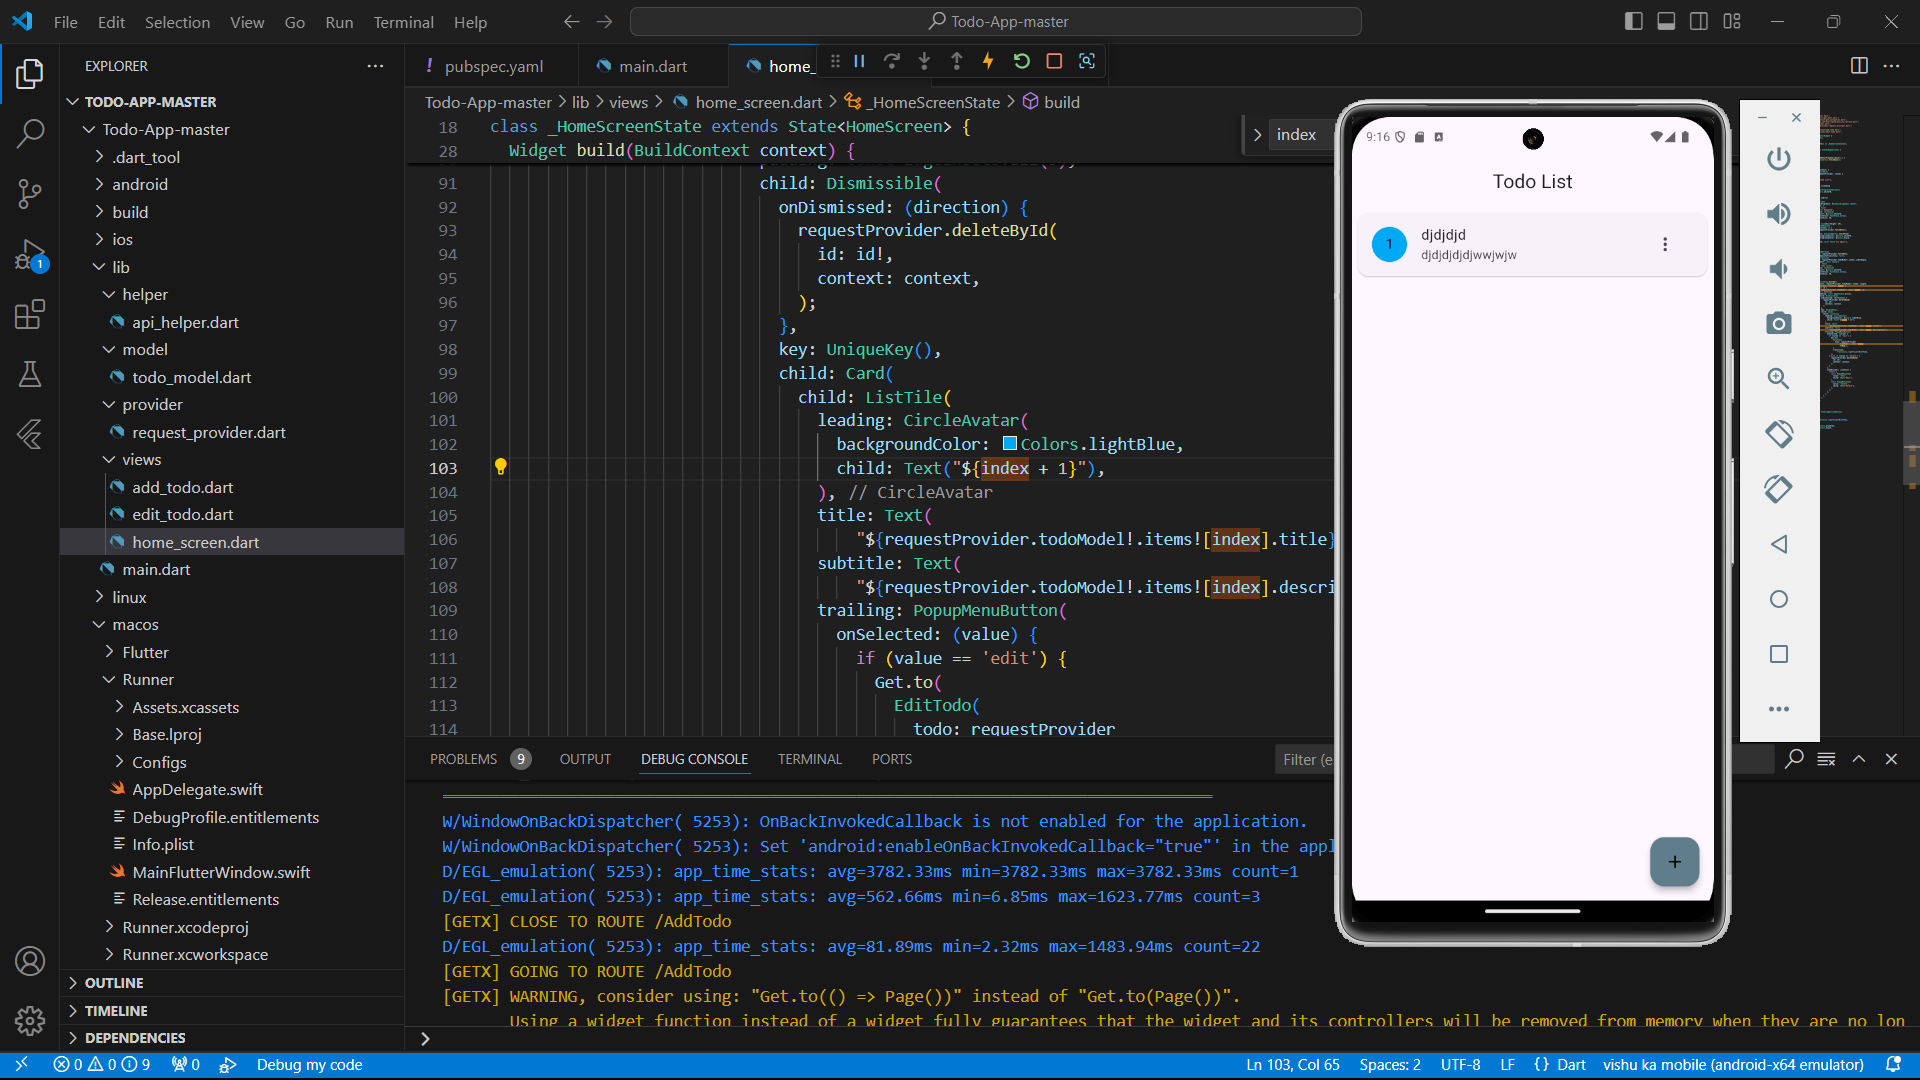
Task: Open the Run and Debug view
Action: (x=30, y=255)
